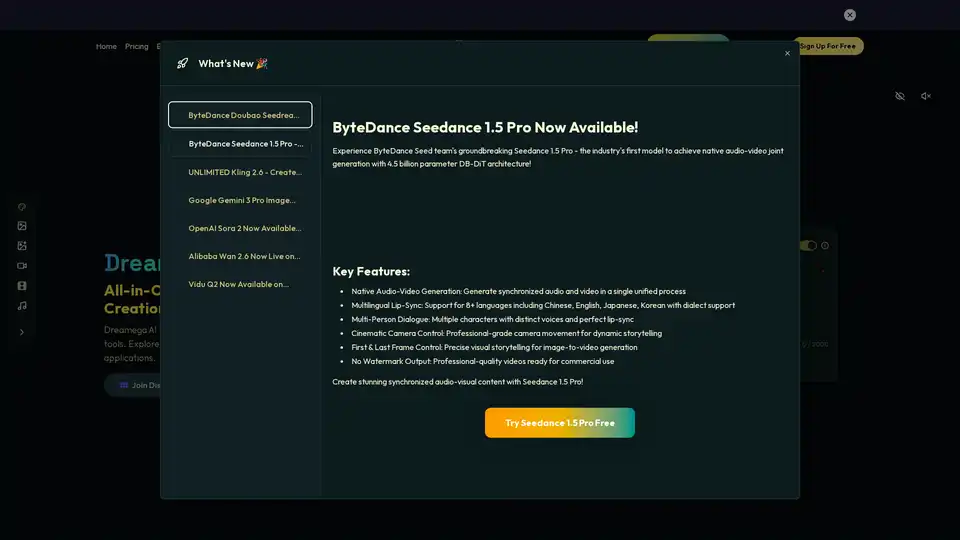Screen dimensions: 960x540
Task: Select Google Gemini 3 Pro Image item
Action: pyautogui.click(x=240, y=200)
